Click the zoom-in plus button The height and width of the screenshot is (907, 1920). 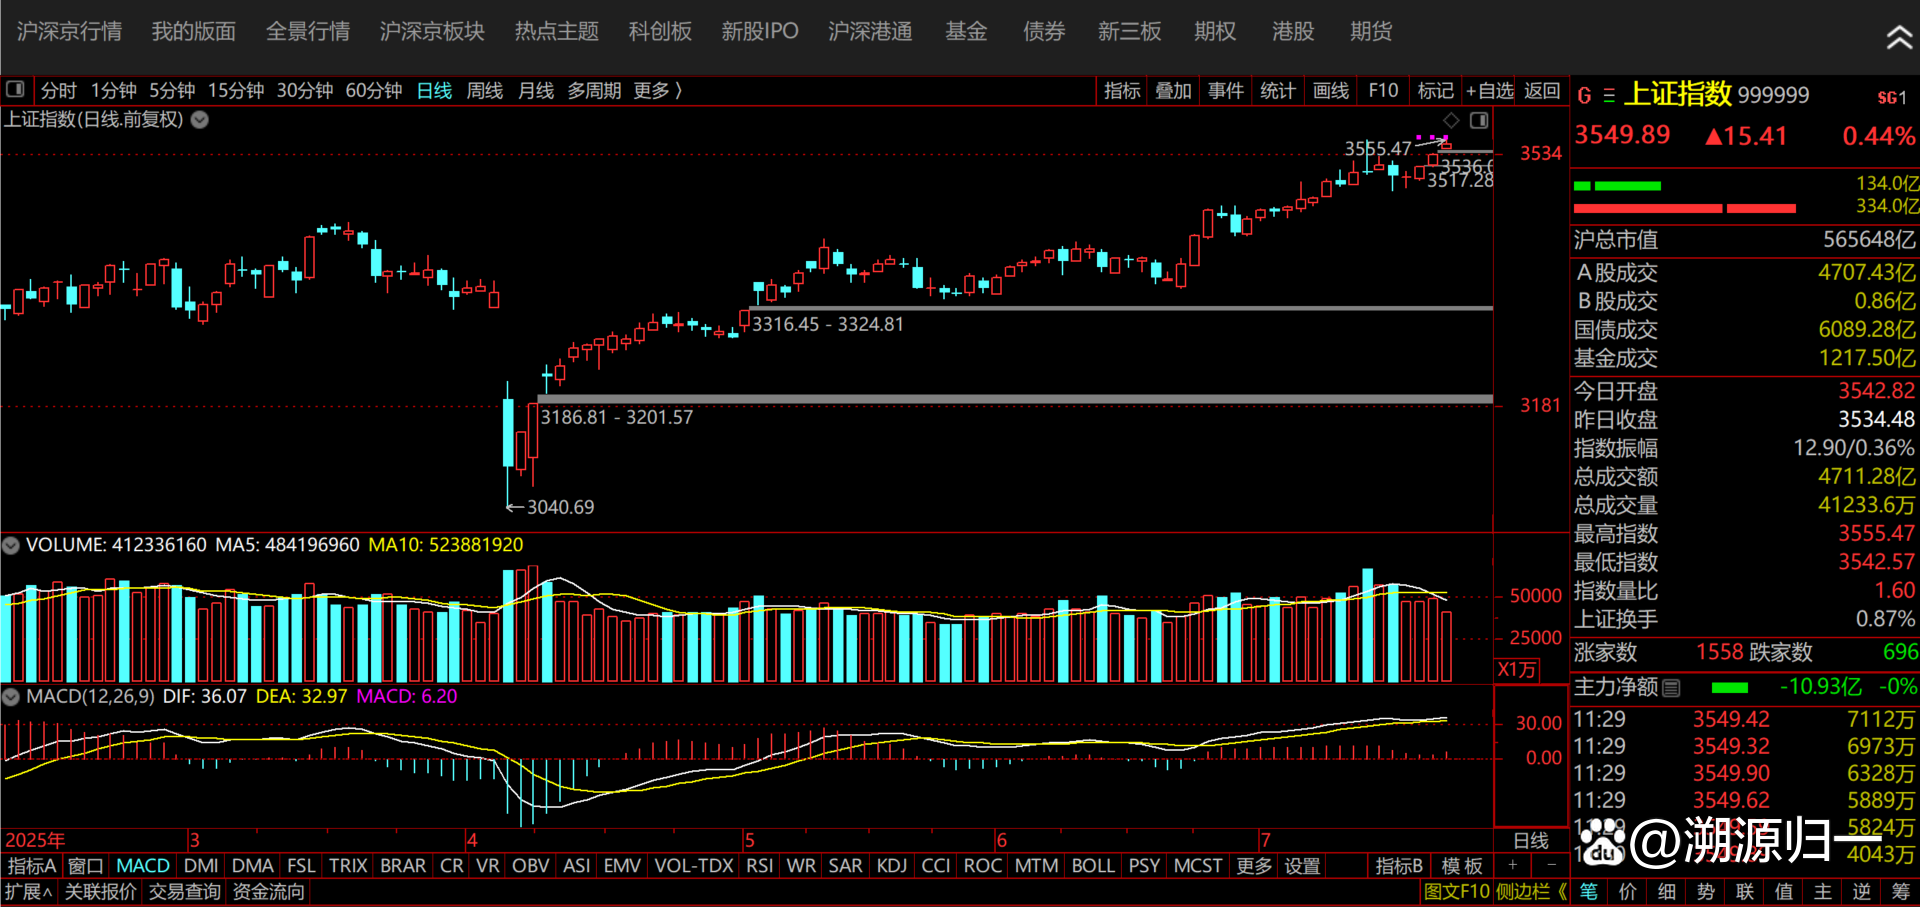point(1513,865)
